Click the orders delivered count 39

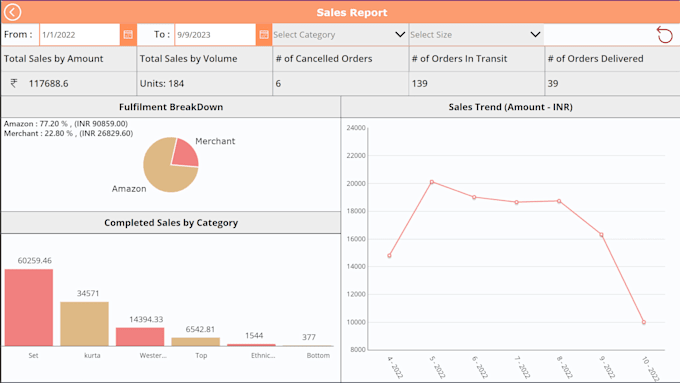click(552, 84)
